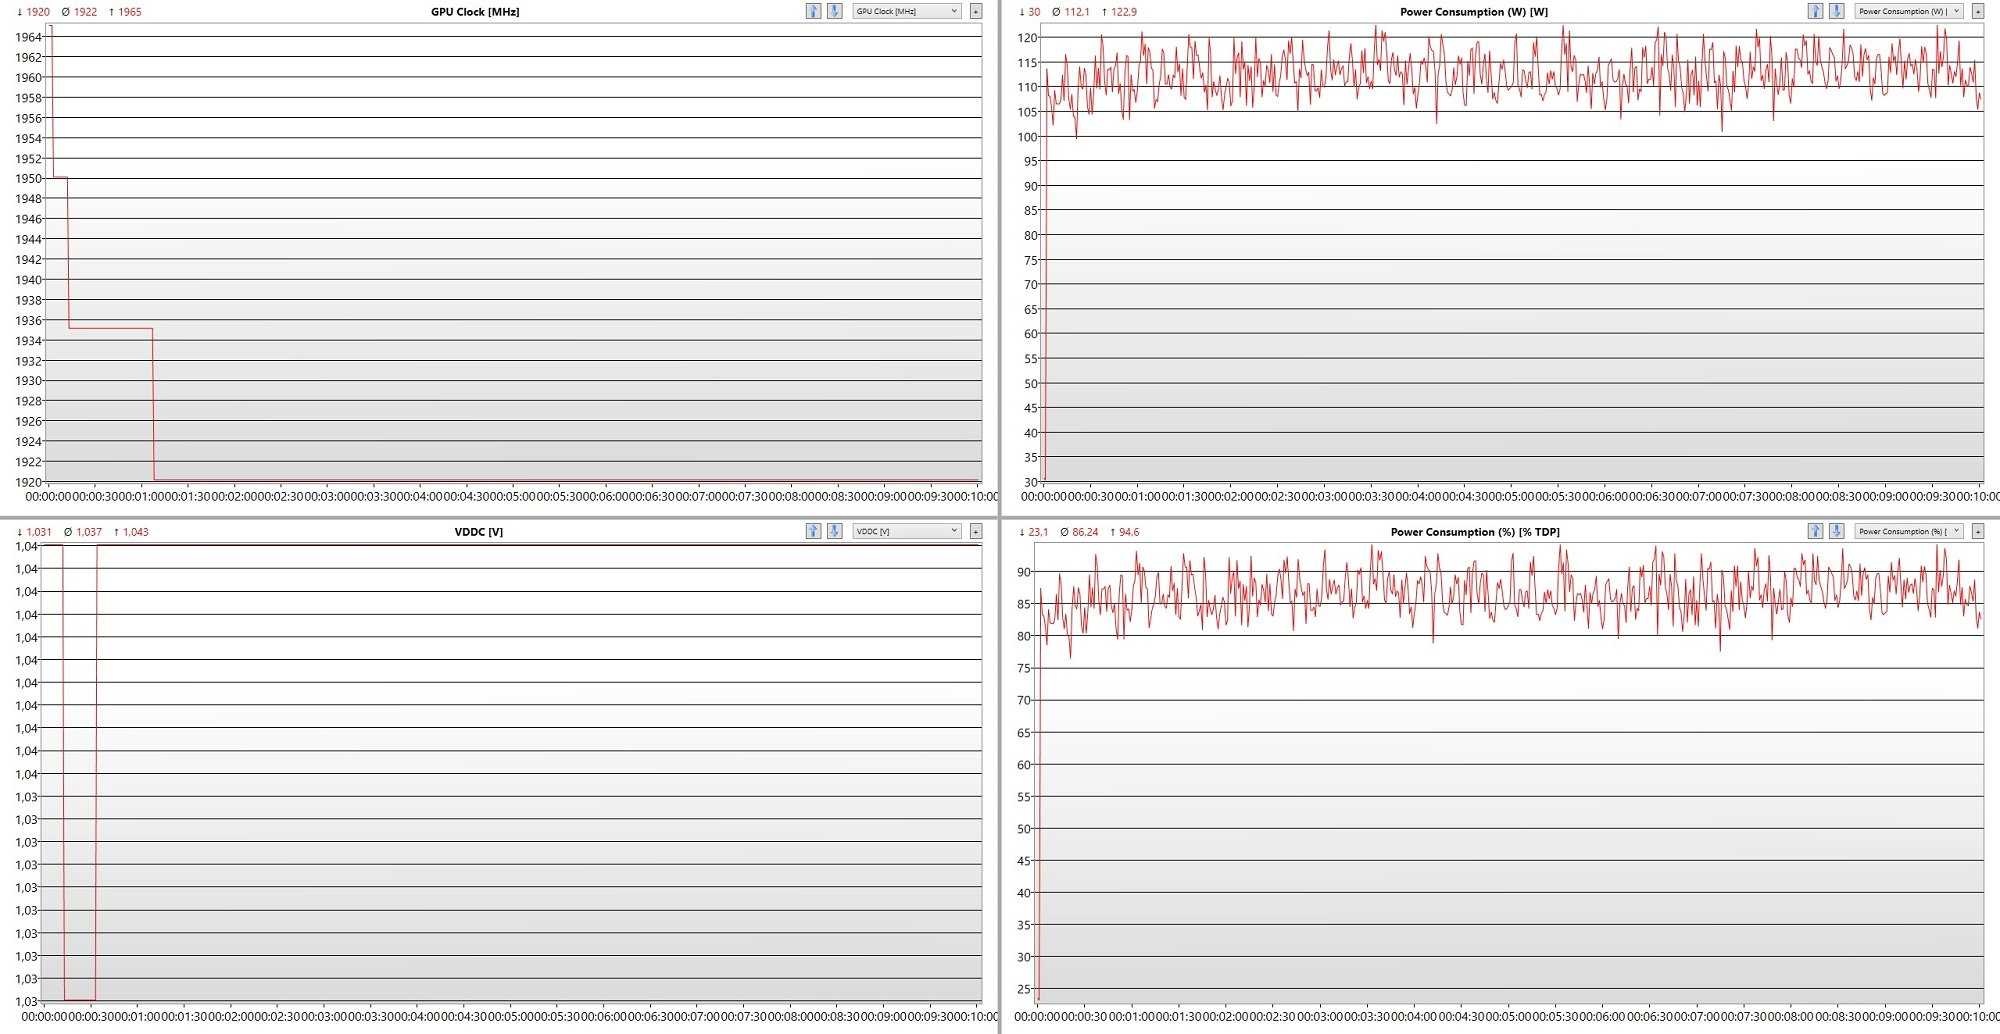Click the small plus button in the GPU Clock panel
Screen dimensions: 2000x1034
point(976,11)
